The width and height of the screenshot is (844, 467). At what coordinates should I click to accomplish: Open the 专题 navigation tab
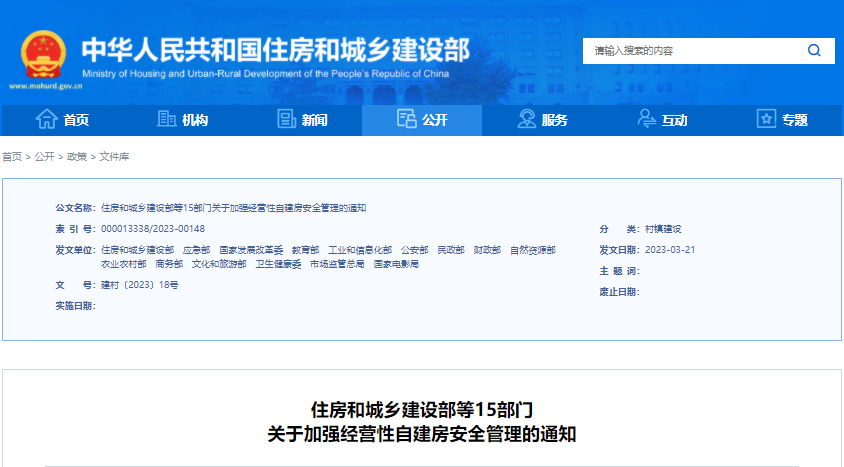[x=782, y=120]
